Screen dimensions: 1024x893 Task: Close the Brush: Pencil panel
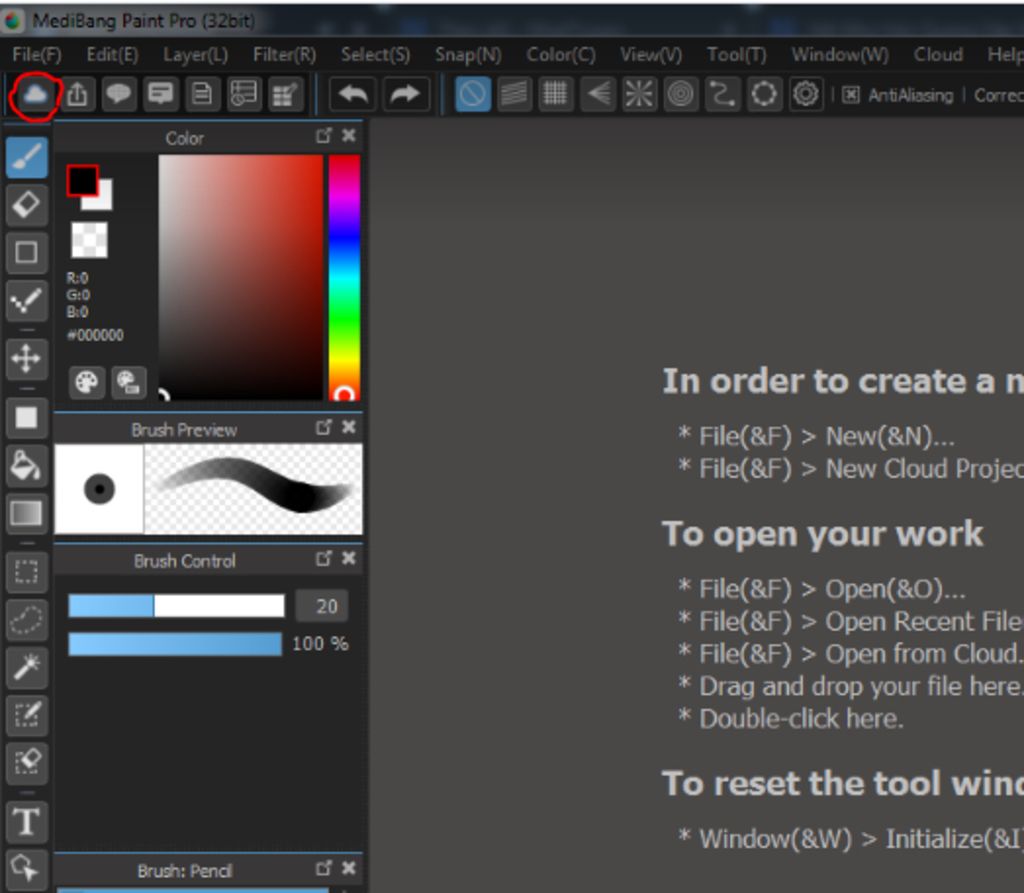[349, 868]
